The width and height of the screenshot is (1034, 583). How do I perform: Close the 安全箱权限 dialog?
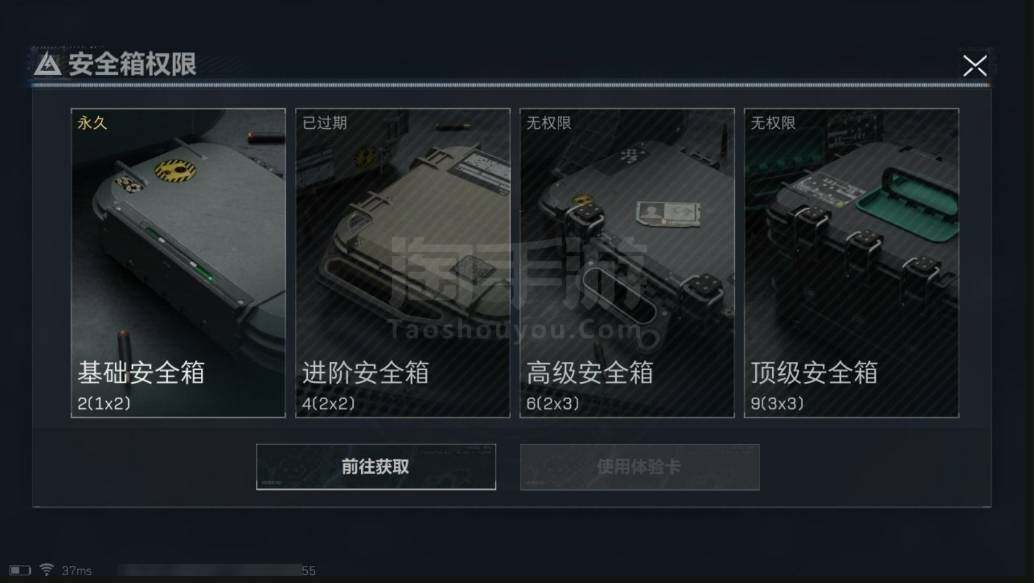(975, 65)
